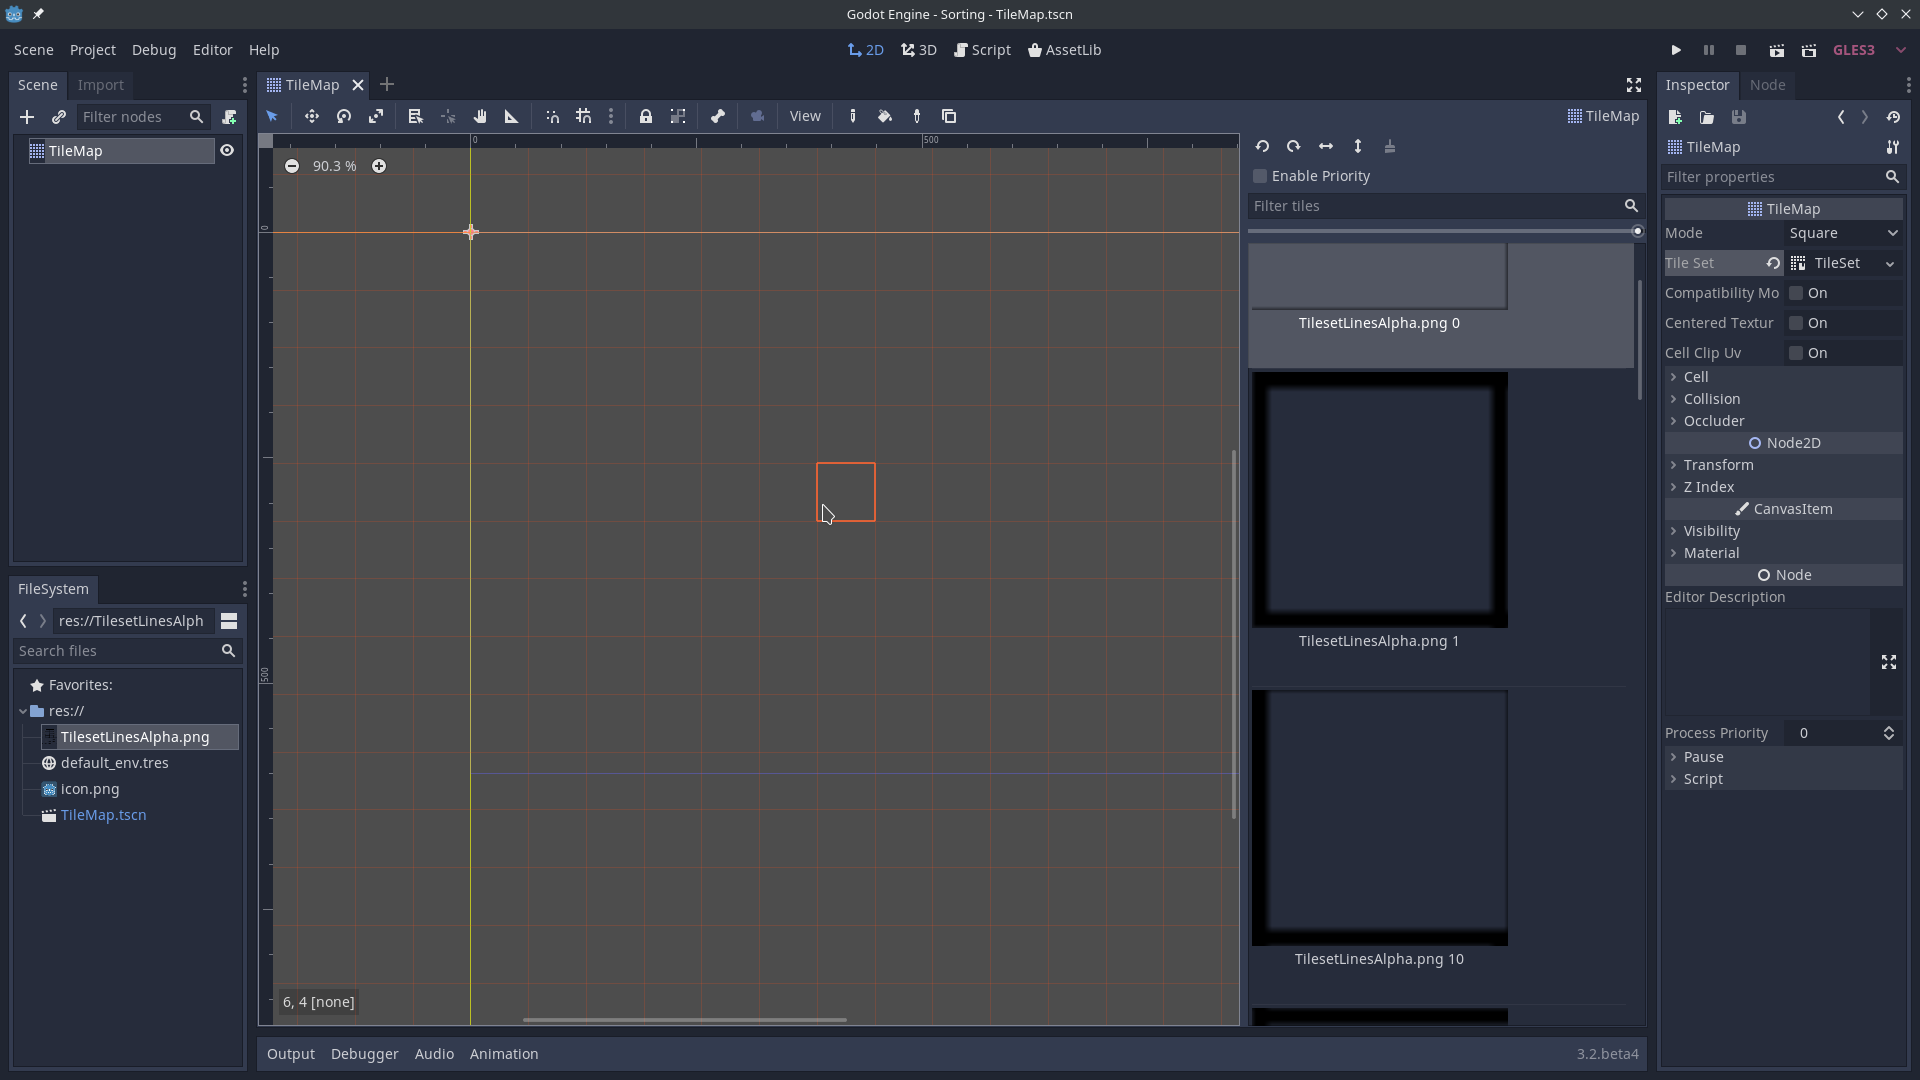Open the Debugger bottom panel
The height and width of the screenshot is (1080, 1920).
[365, 1054]
